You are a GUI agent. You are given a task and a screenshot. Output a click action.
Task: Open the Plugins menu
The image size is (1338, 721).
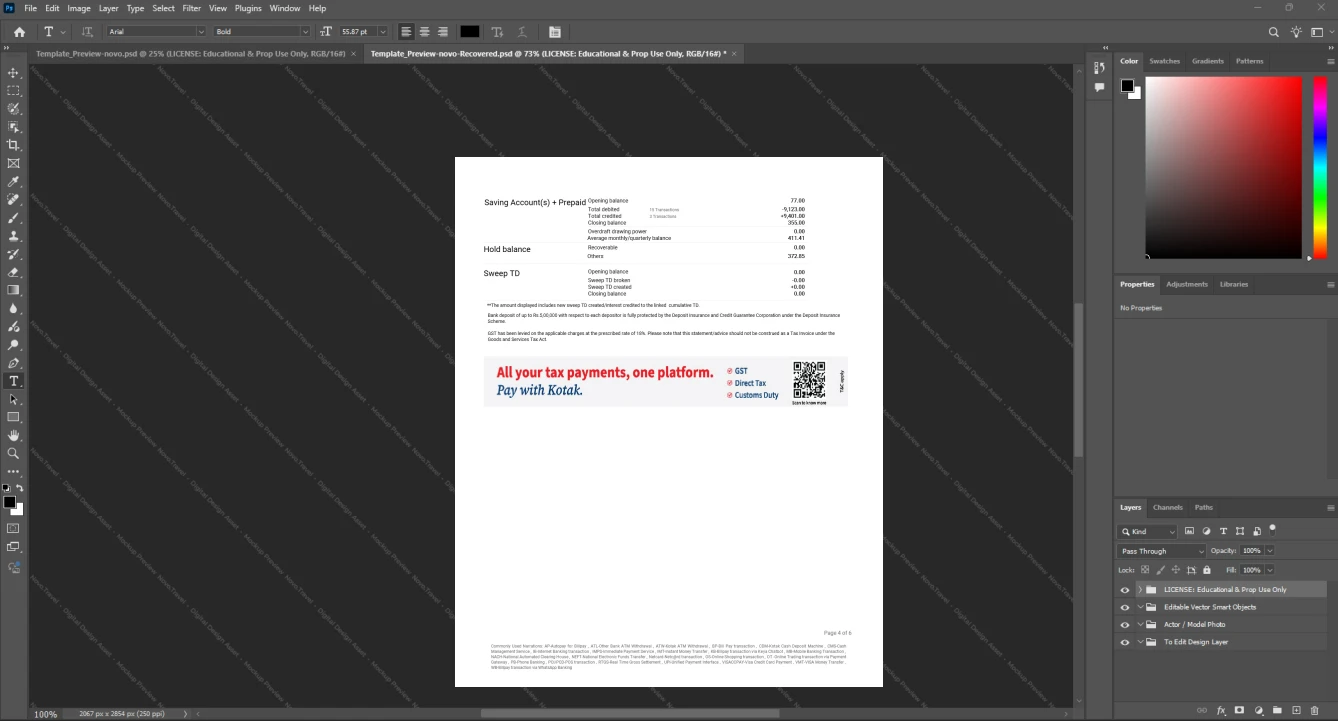[248, 8]
